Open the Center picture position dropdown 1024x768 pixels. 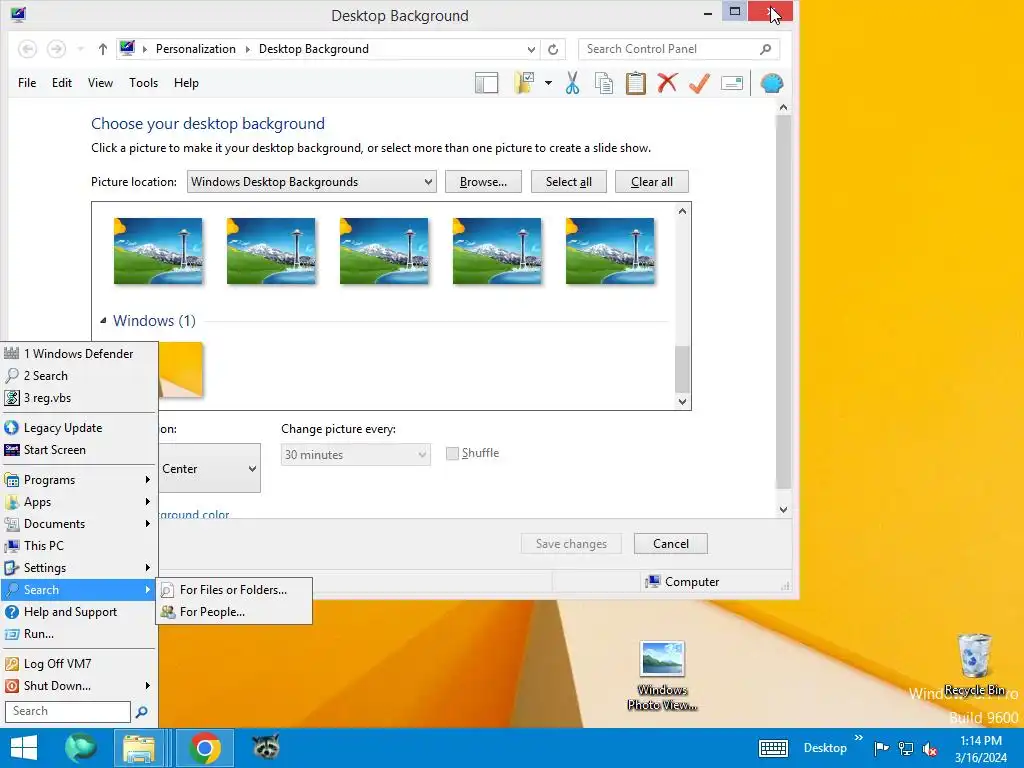pos(209,468)
